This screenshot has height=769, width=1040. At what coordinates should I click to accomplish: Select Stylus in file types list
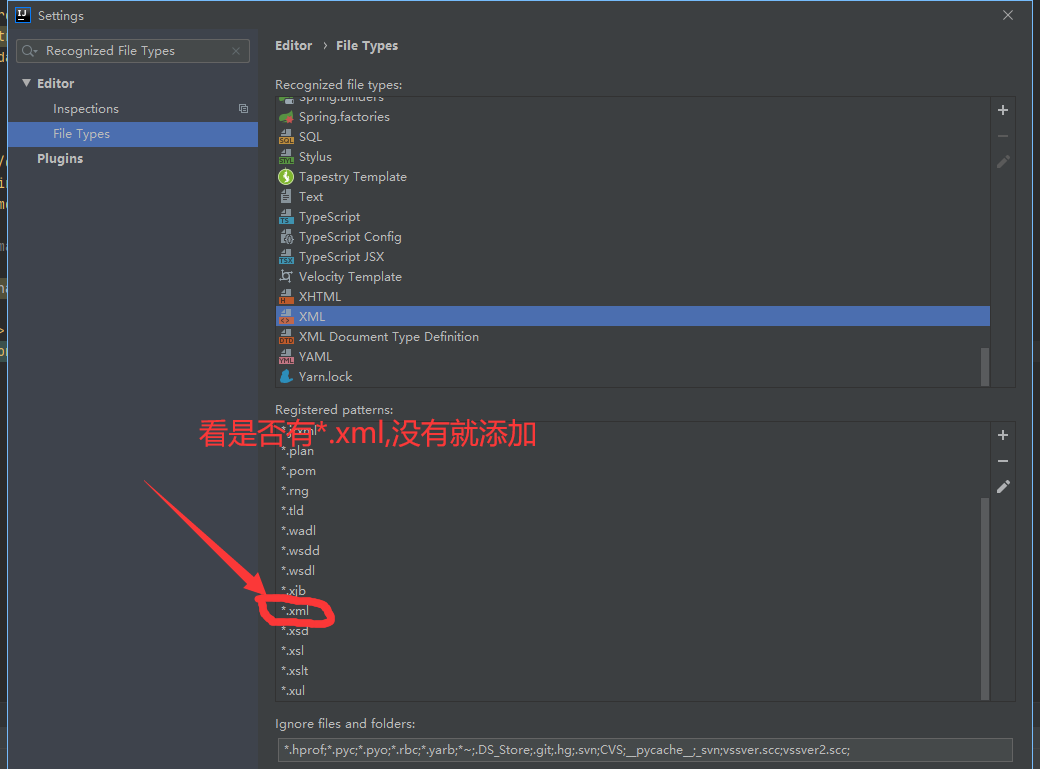(x=633, y=157)
